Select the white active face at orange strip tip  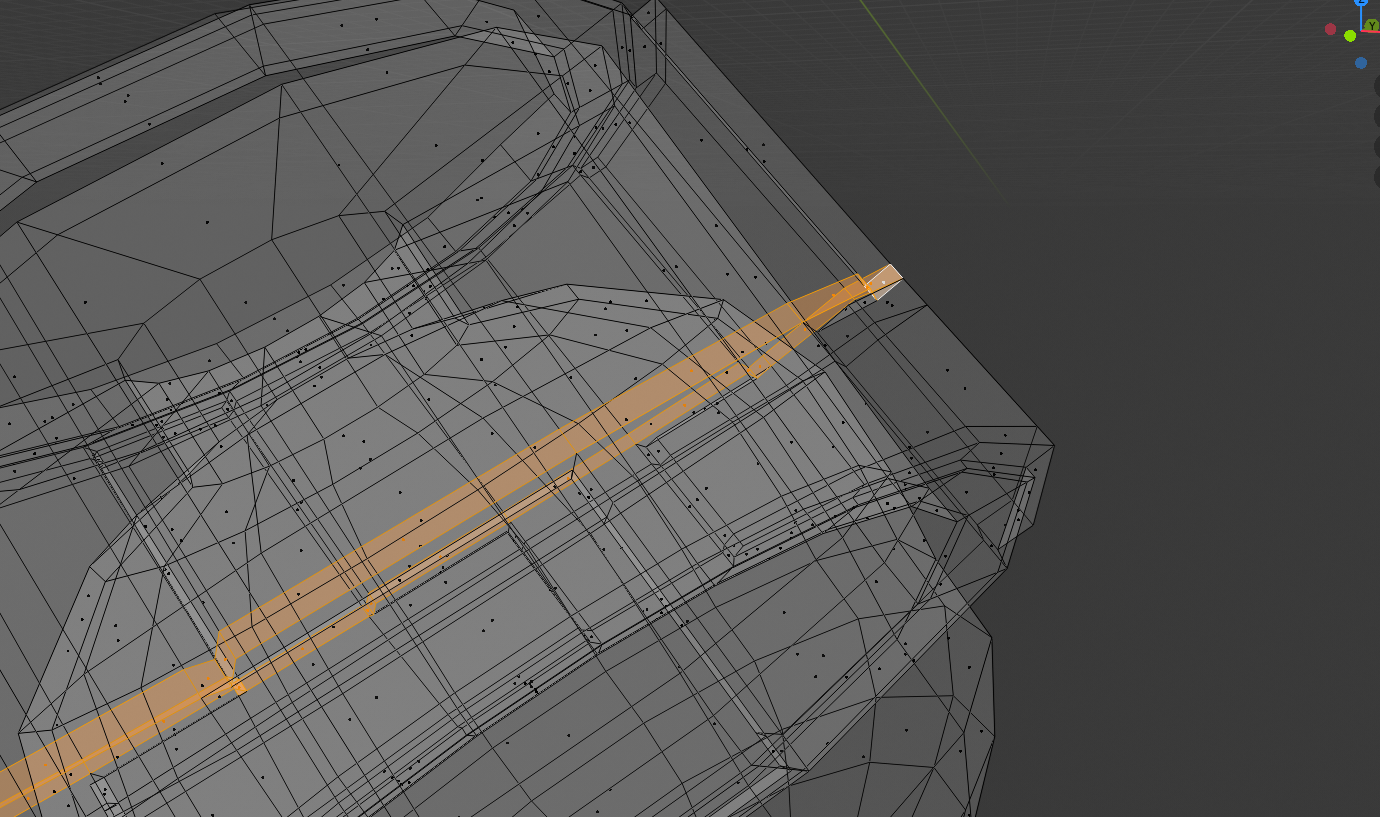pyautogui.click(x=883, y=281)
